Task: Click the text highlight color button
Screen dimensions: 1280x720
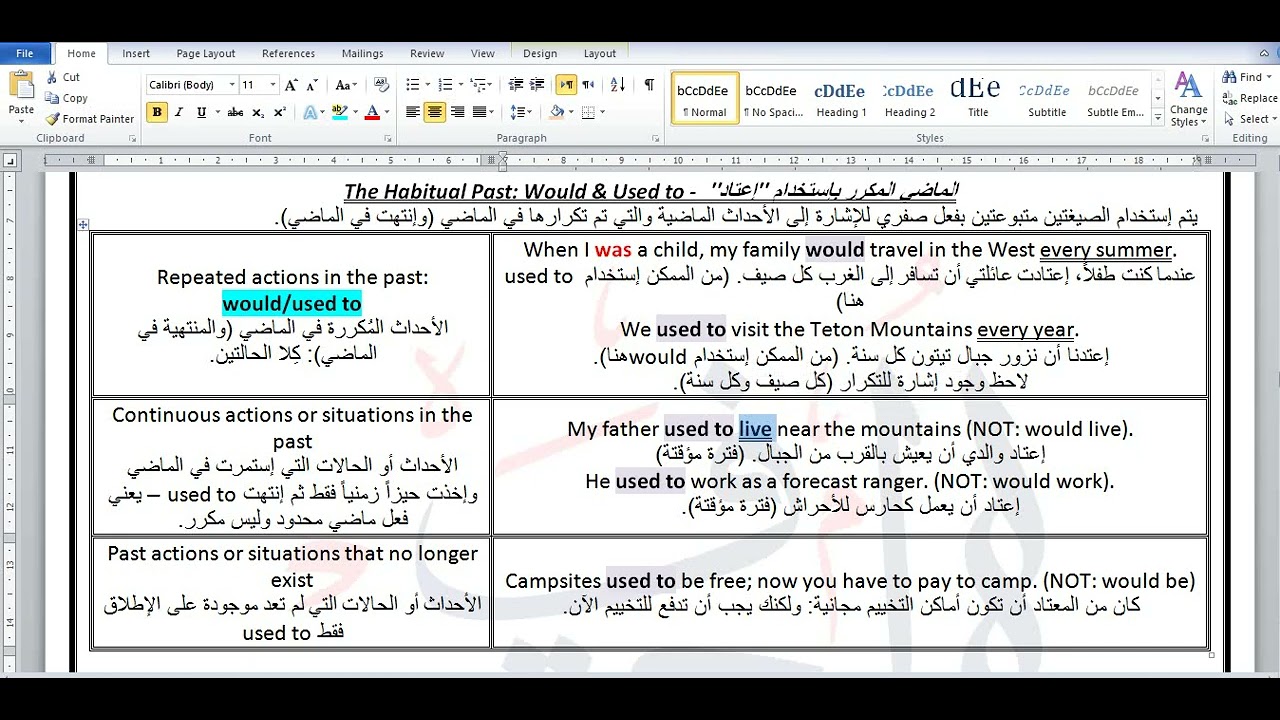Action: click(338, 112)
